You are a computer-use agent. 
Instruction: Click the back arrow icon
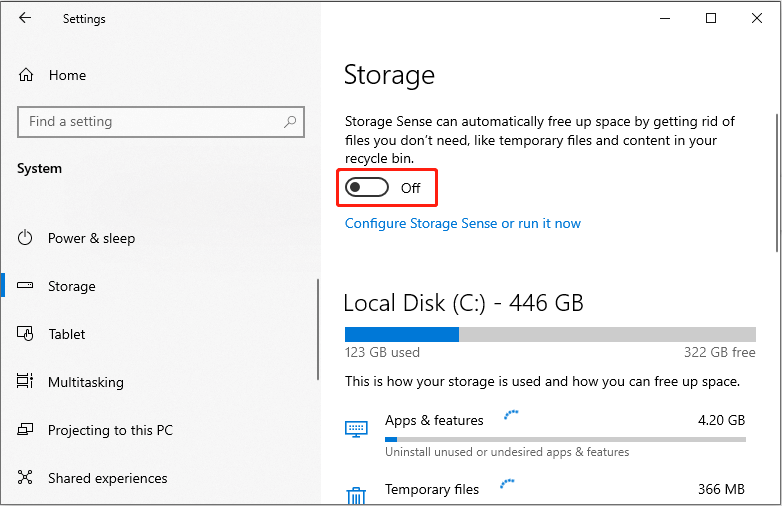tap(25, 18)
